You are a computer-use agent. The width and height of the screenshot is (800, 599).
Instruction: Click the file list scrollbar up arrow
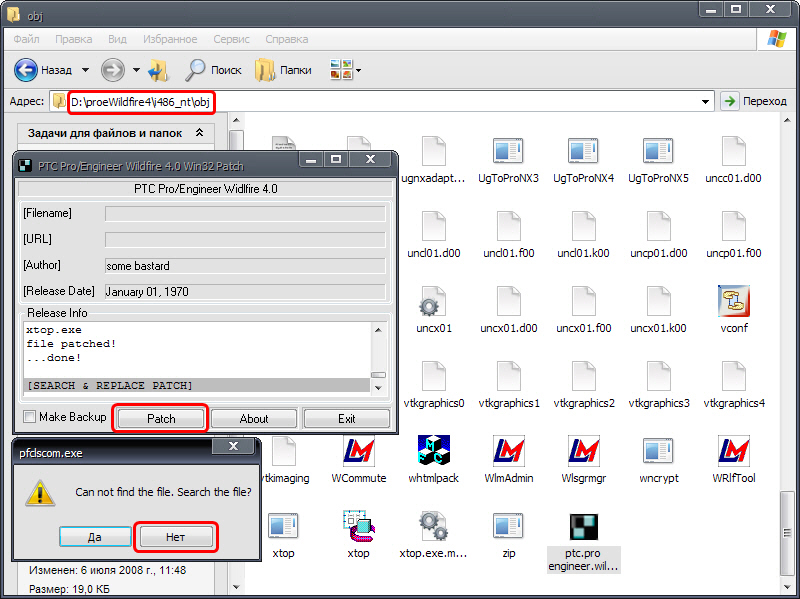tap(787, 120)
